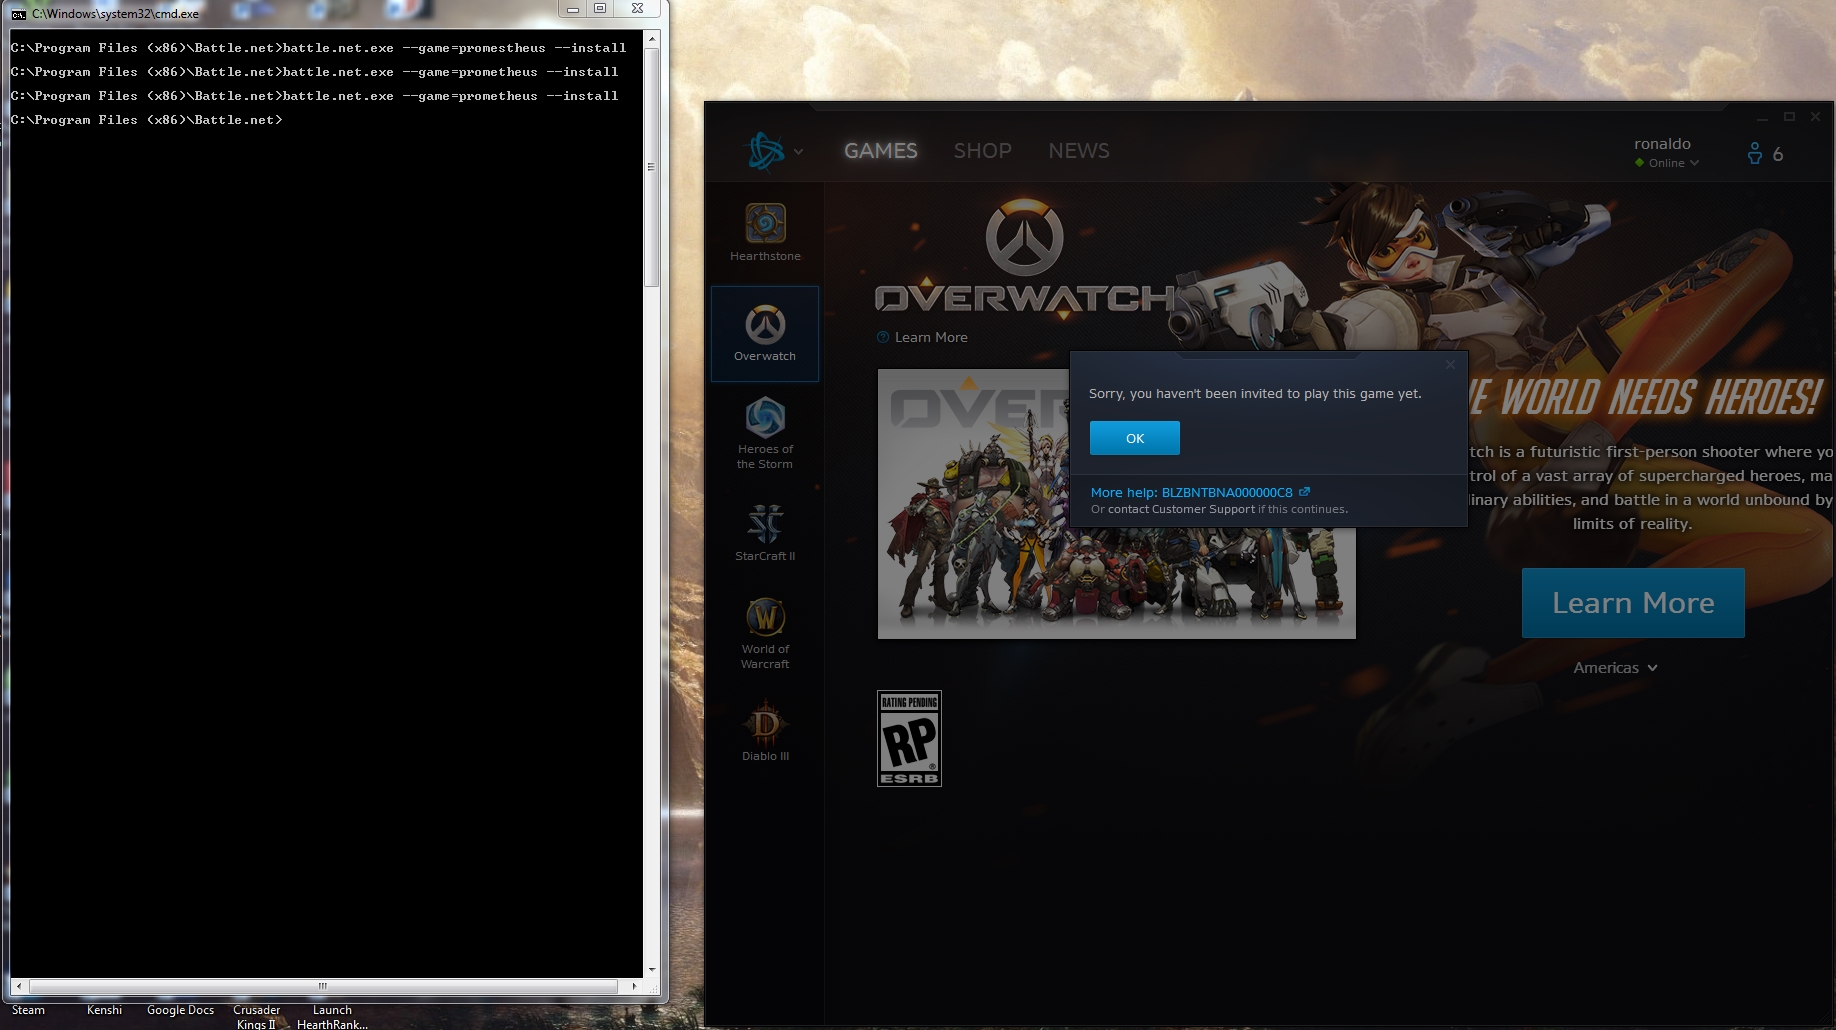Switch to the NEWS tab
Image resolution: width=1836 pixels, height=1030 pixels.
[x=1079, y=151]
